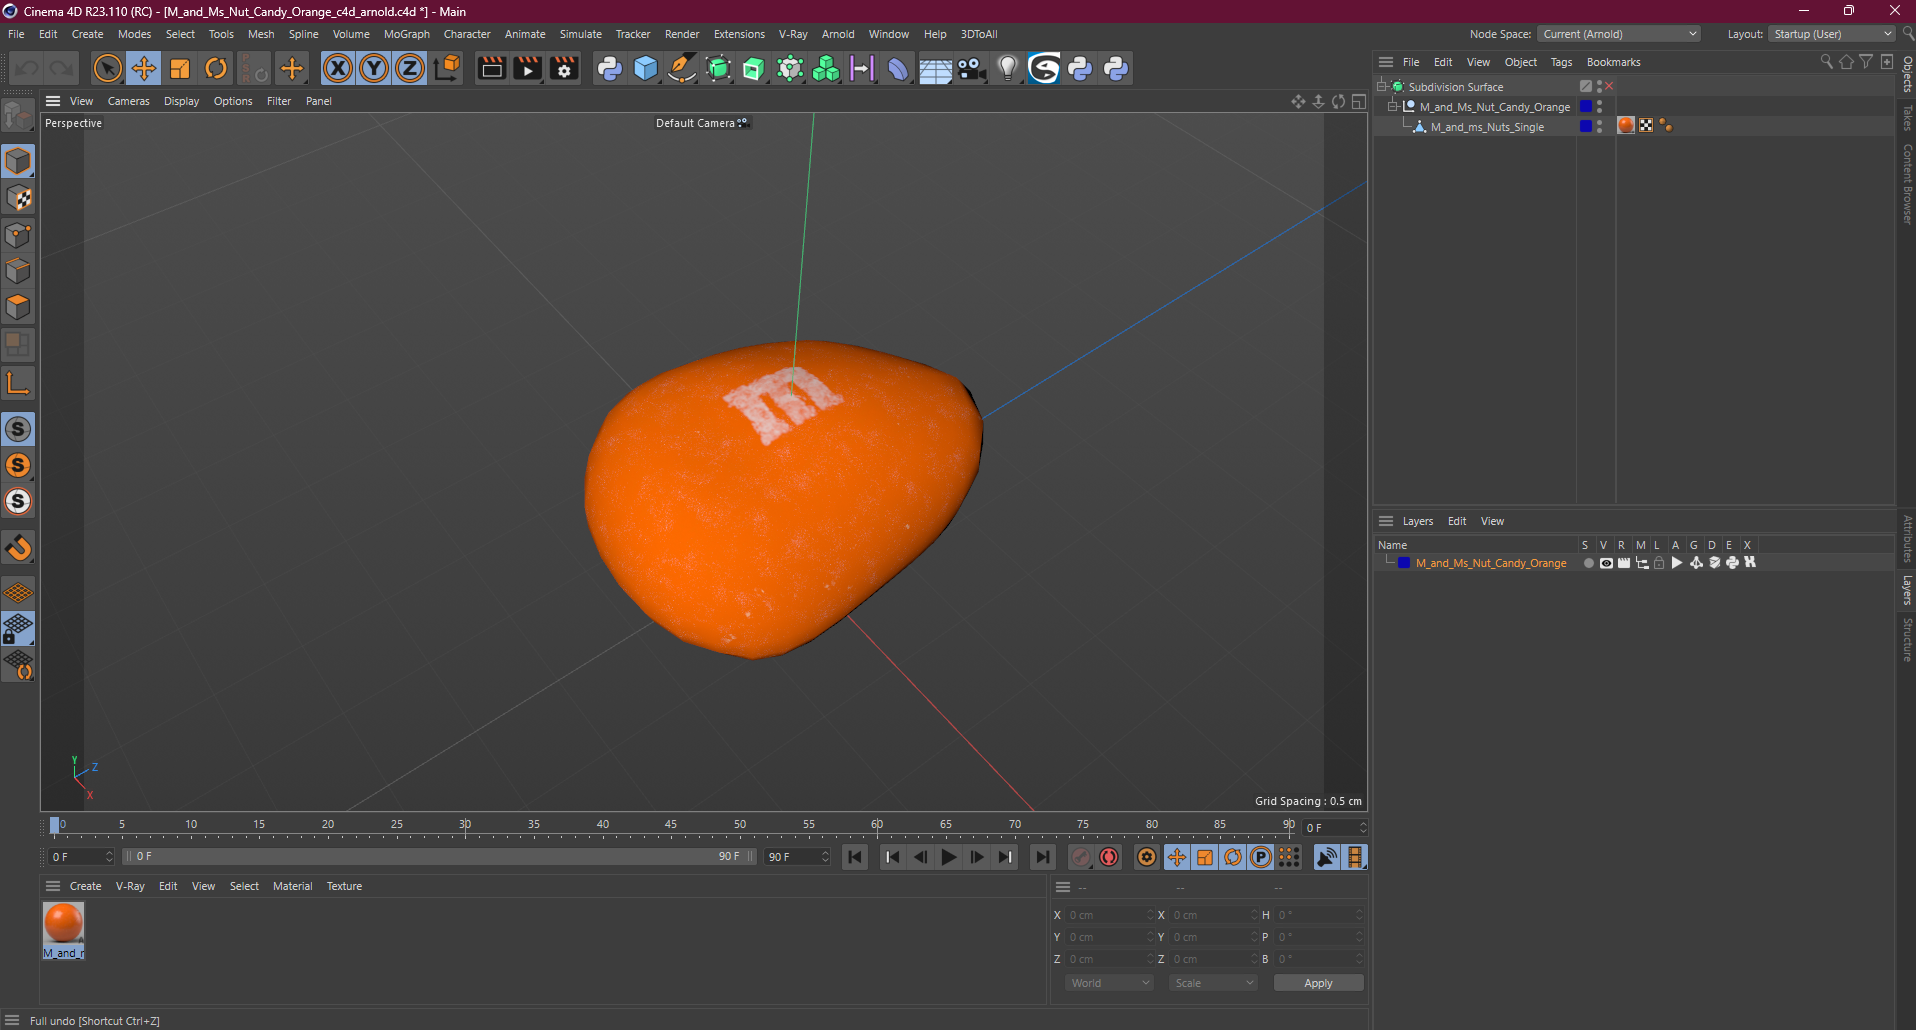
Task: Toggle visibility eye for M_and_Ms_Nut_Candy_Orange layer
Action: point(1606,563)
